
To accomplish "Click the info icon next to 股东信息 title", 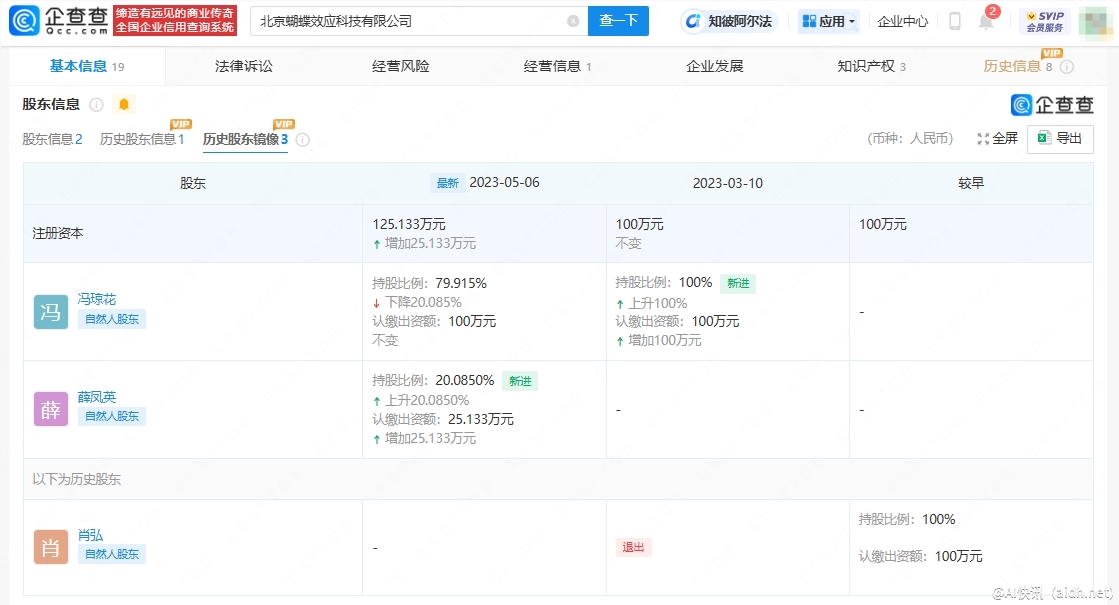I will click(x=97, y=104).
